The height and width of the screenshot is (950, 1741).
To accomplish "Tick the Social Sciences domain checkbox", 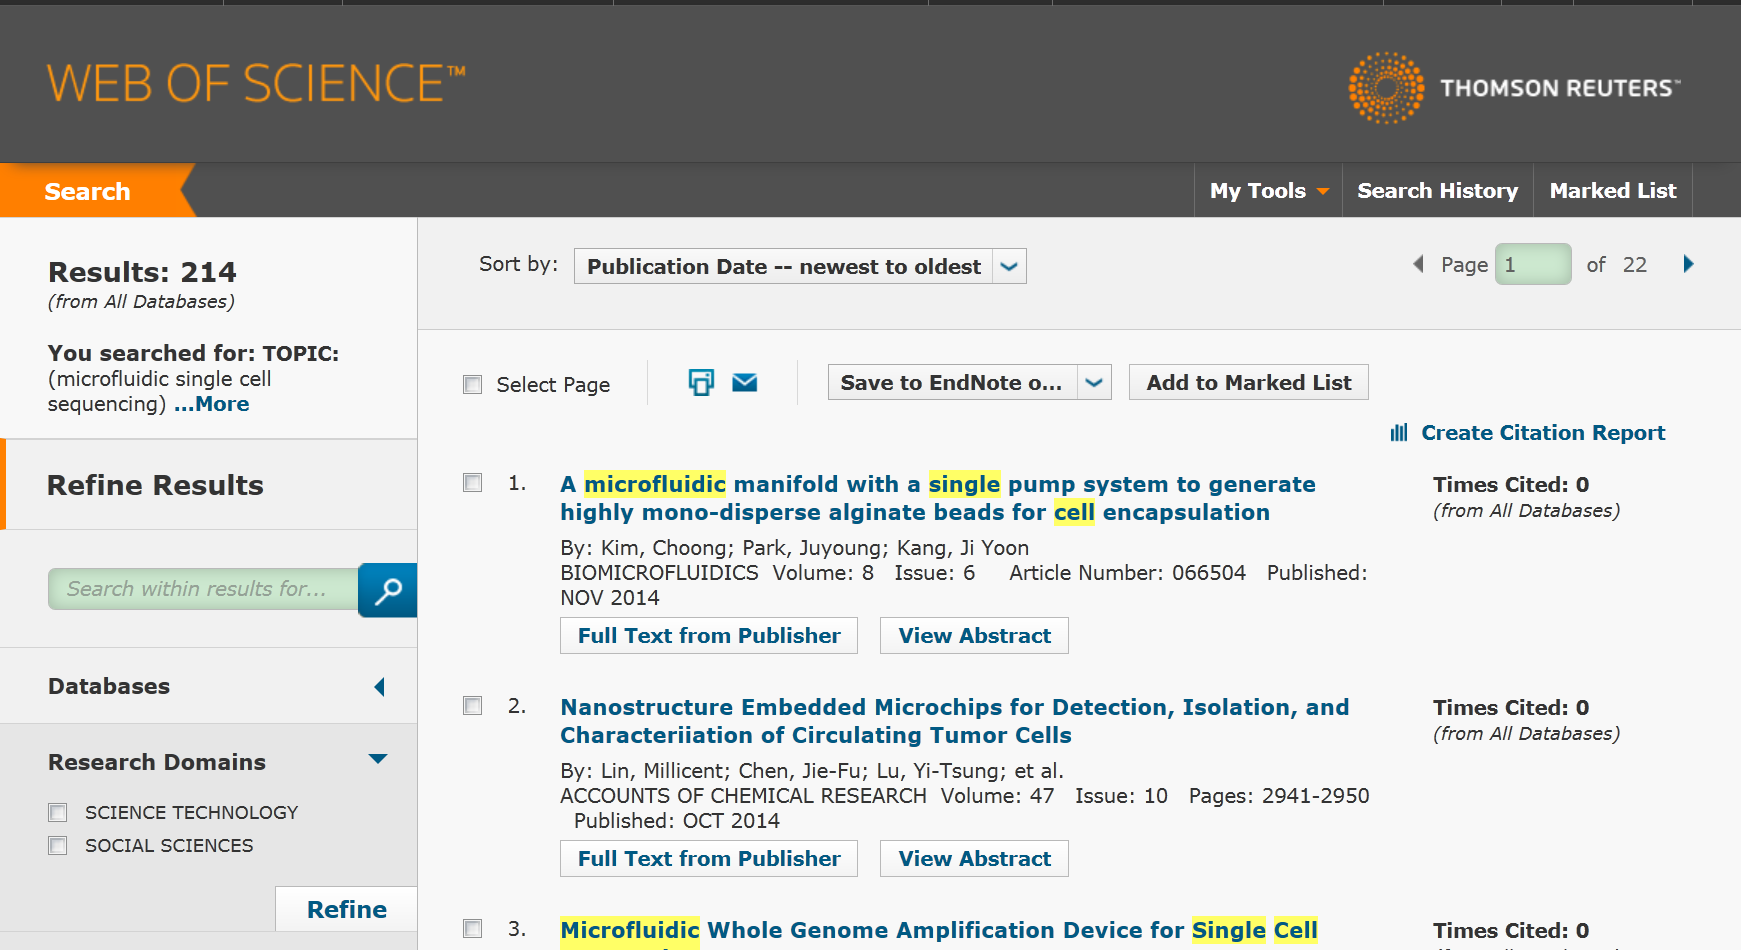I will pos(58,845).
